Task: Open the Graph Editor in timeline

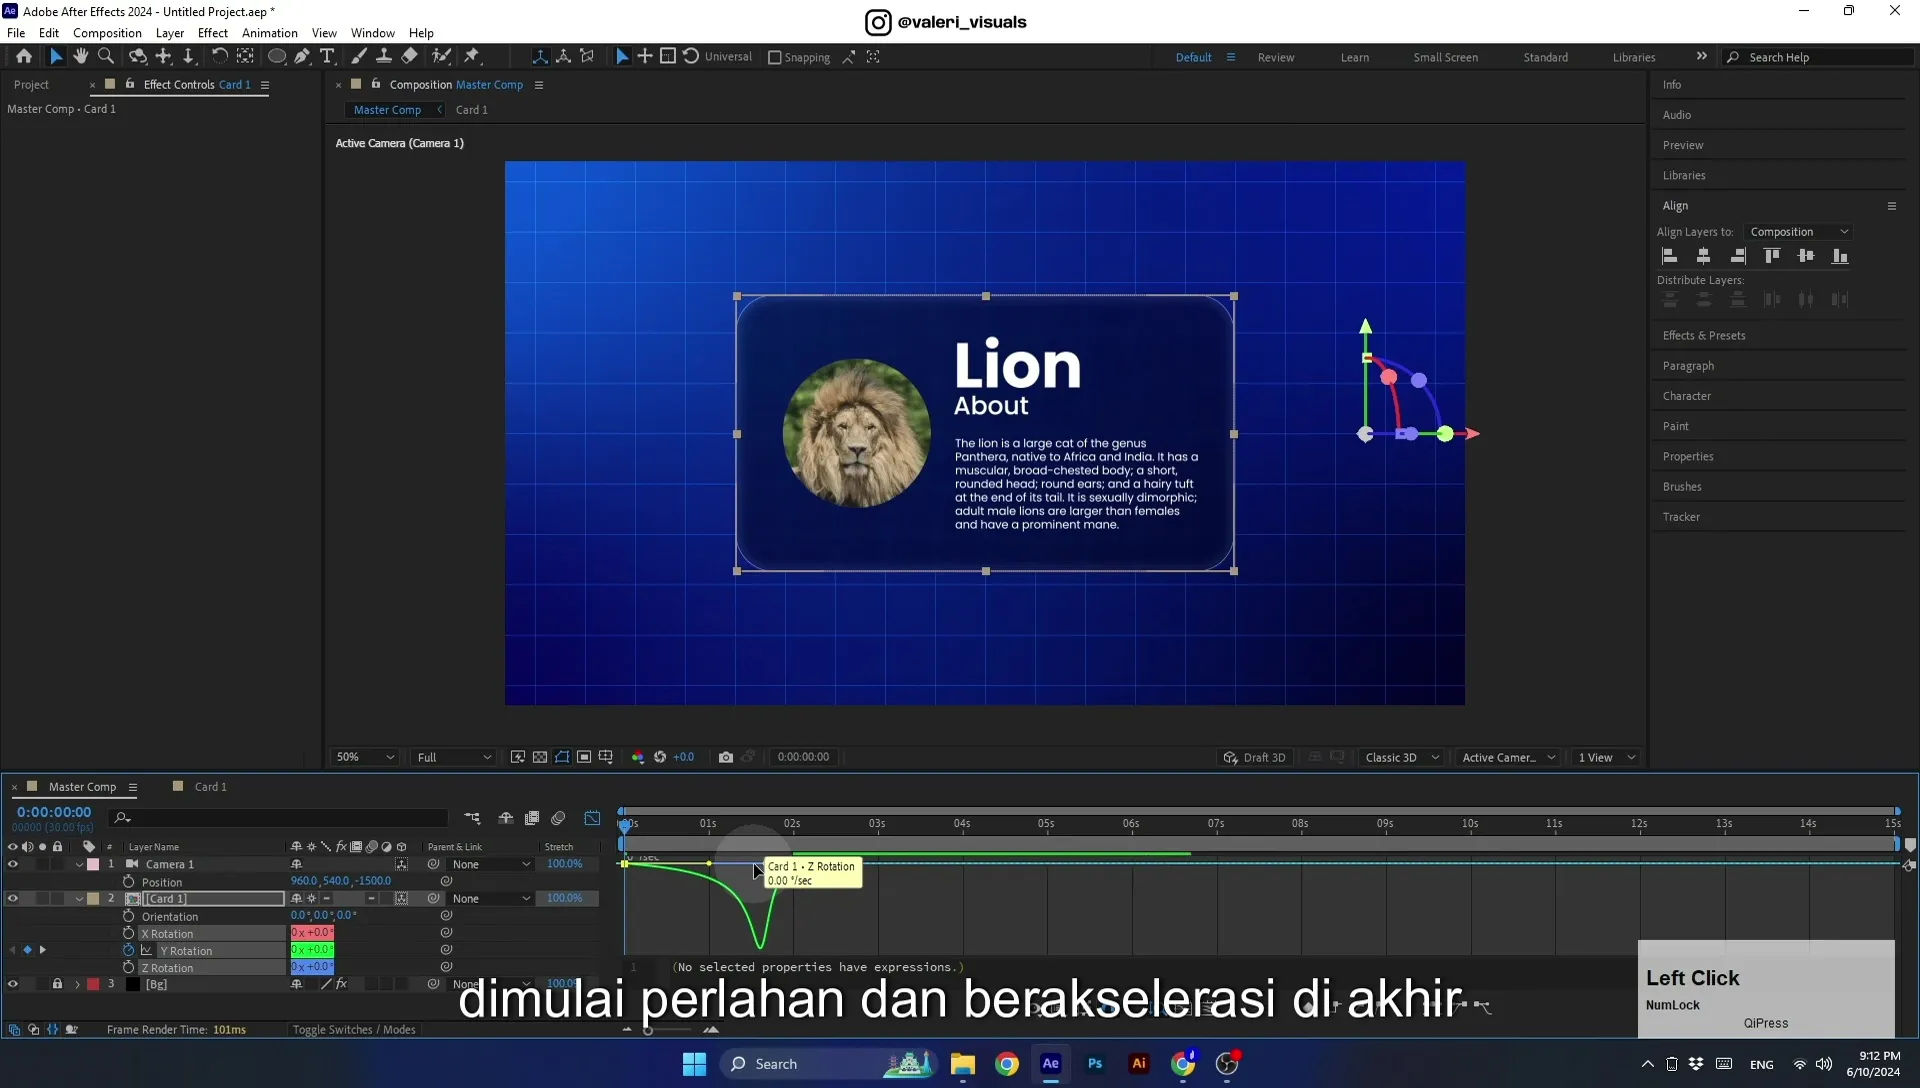Action: point(592,818)
